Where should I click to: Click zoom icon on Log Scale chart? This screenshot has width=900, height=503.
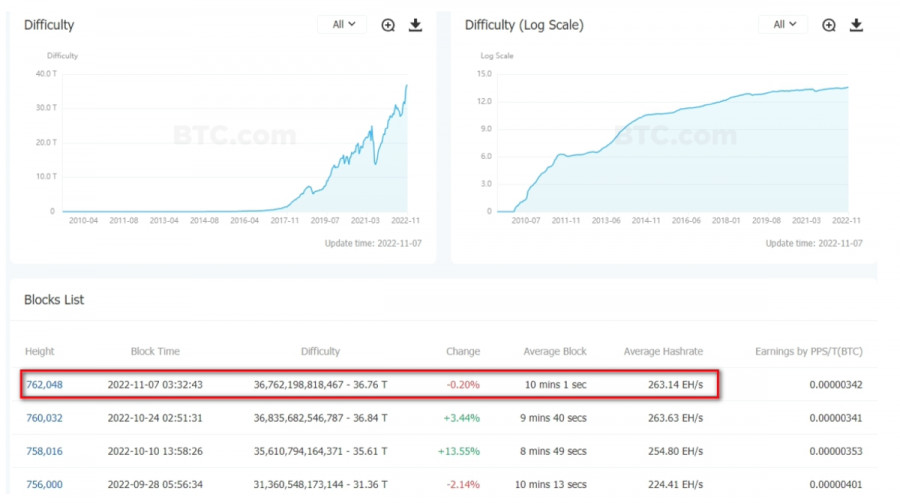pos(829,25)
